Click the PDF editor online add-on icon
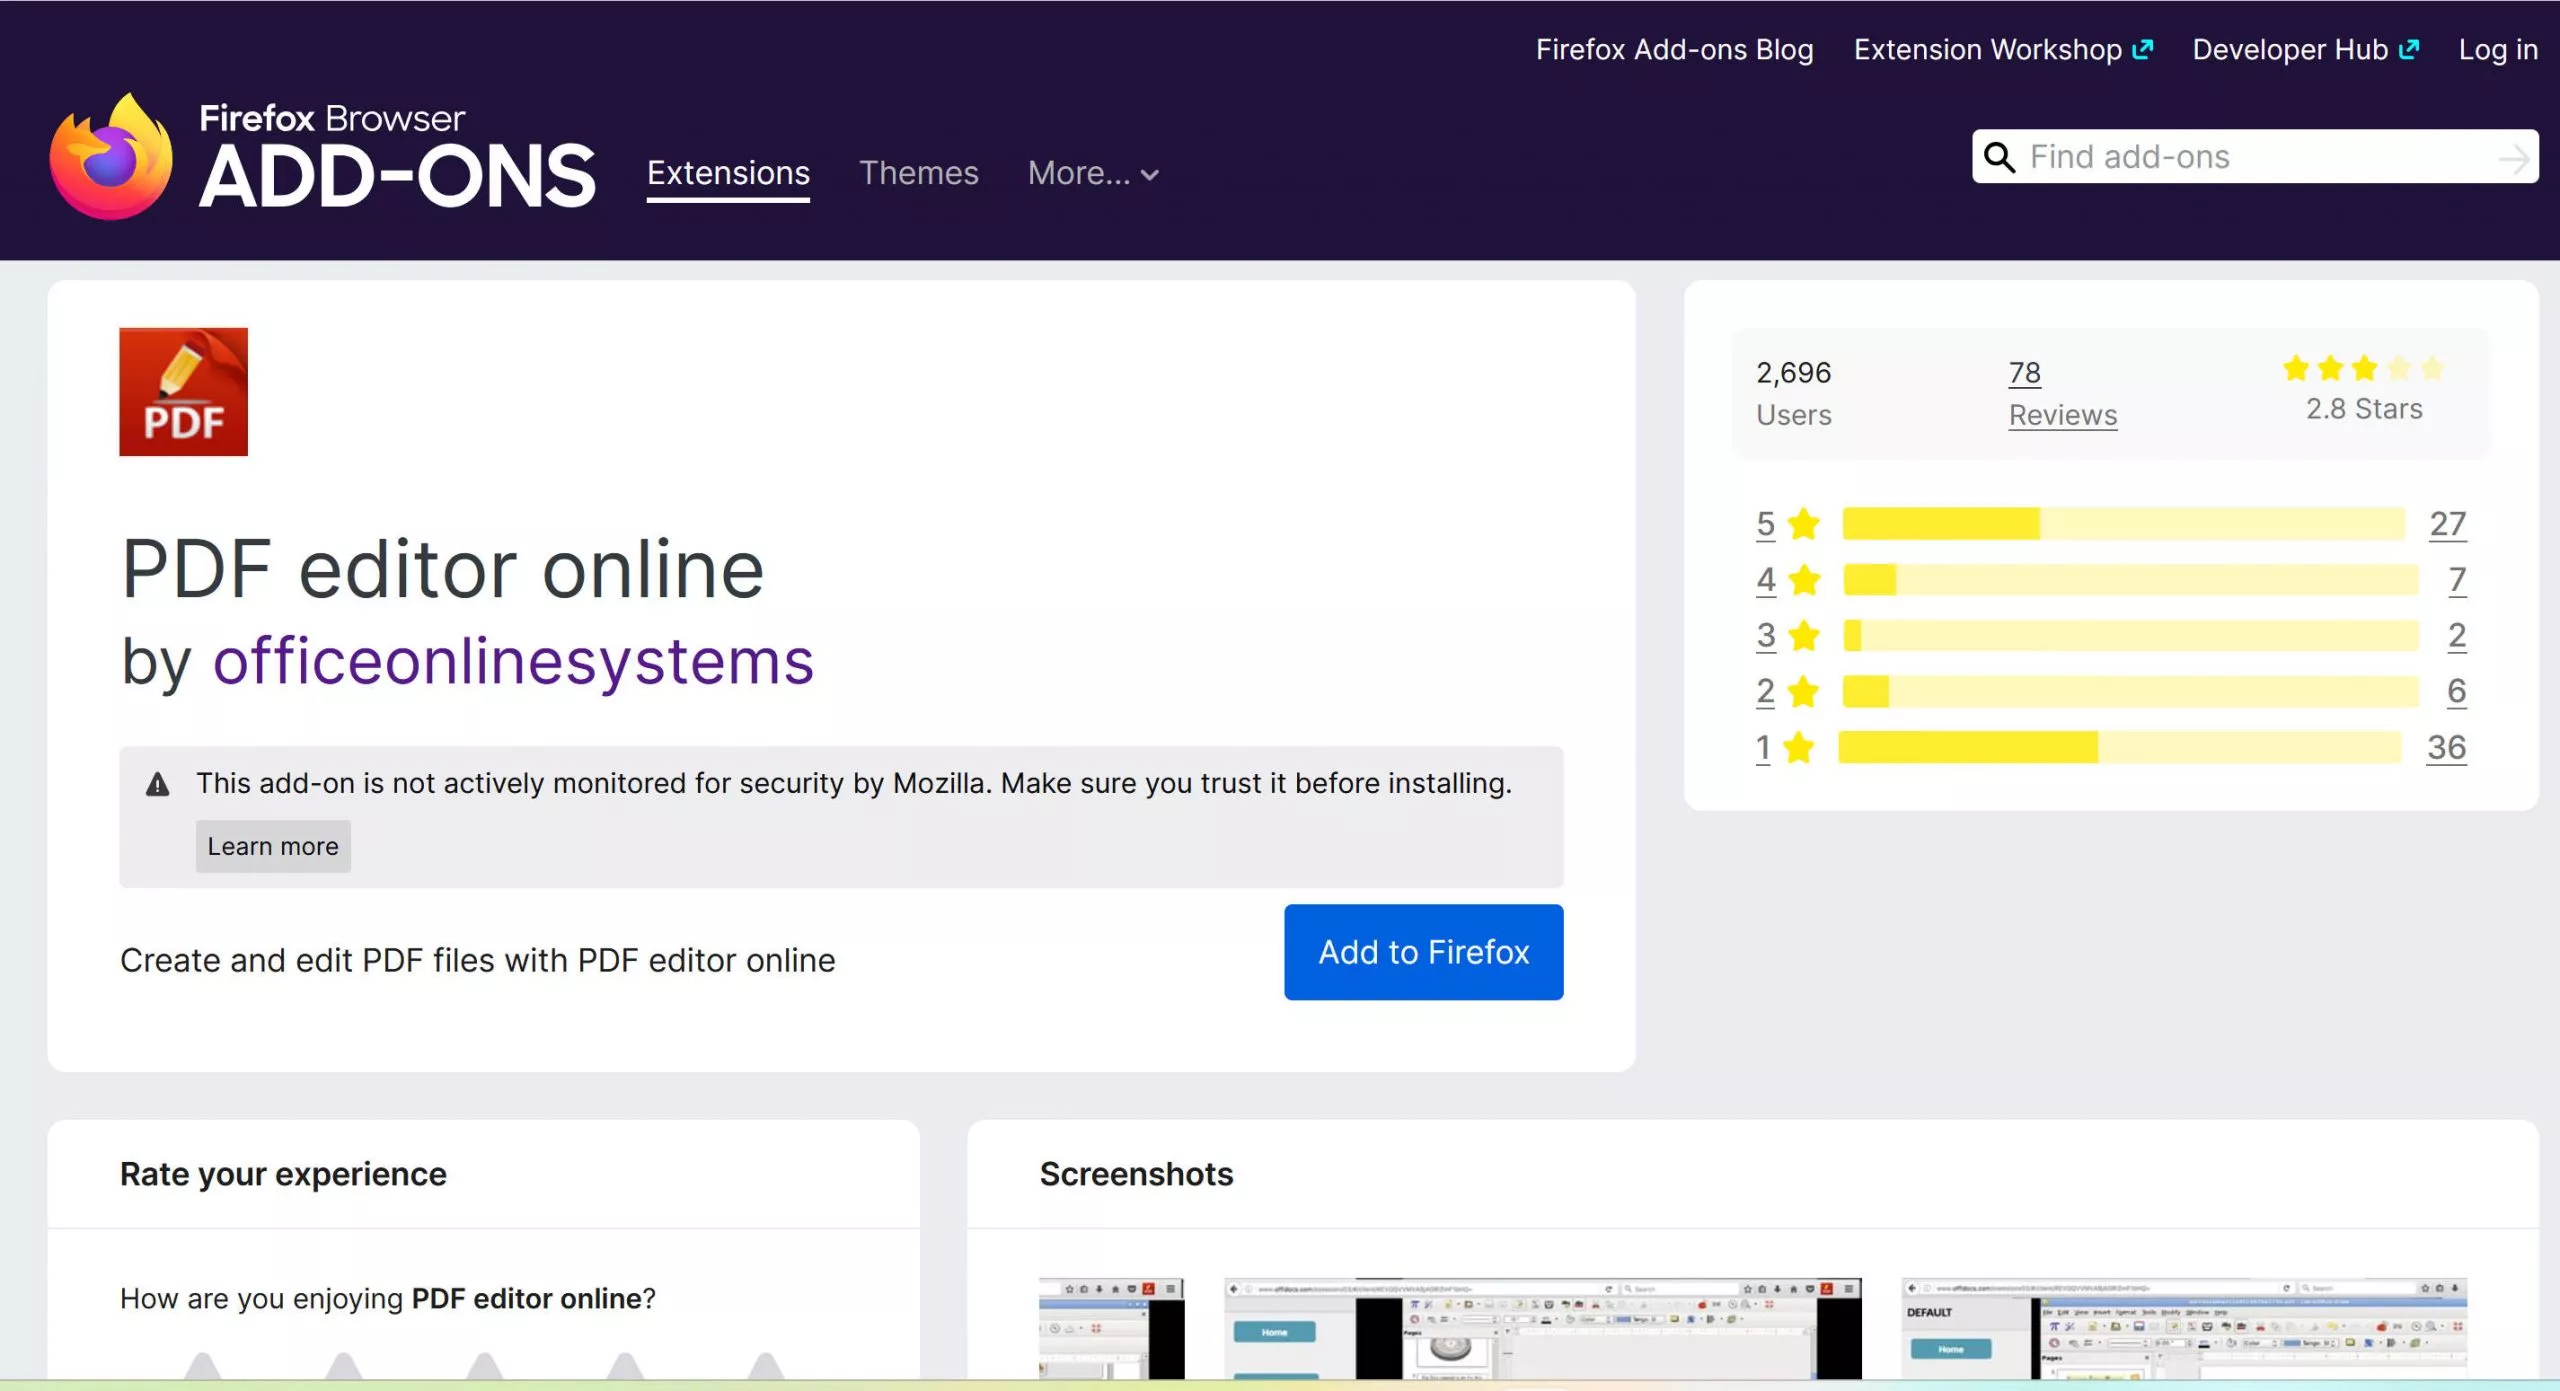 pos(183,391)
